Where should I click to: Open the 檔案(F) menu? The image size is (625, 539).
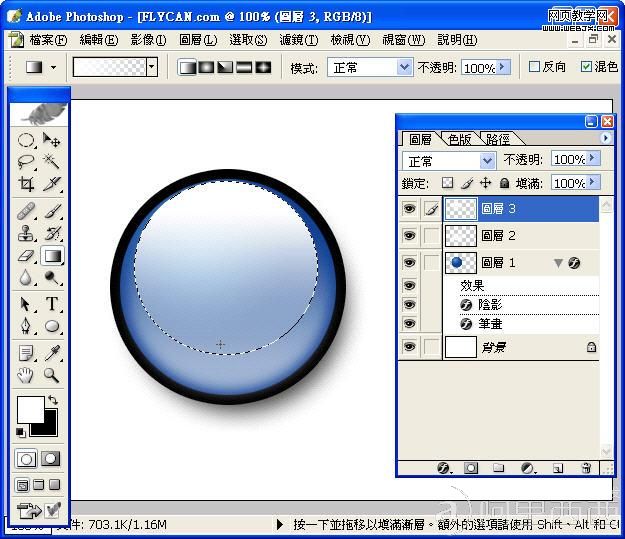point(48,40)
